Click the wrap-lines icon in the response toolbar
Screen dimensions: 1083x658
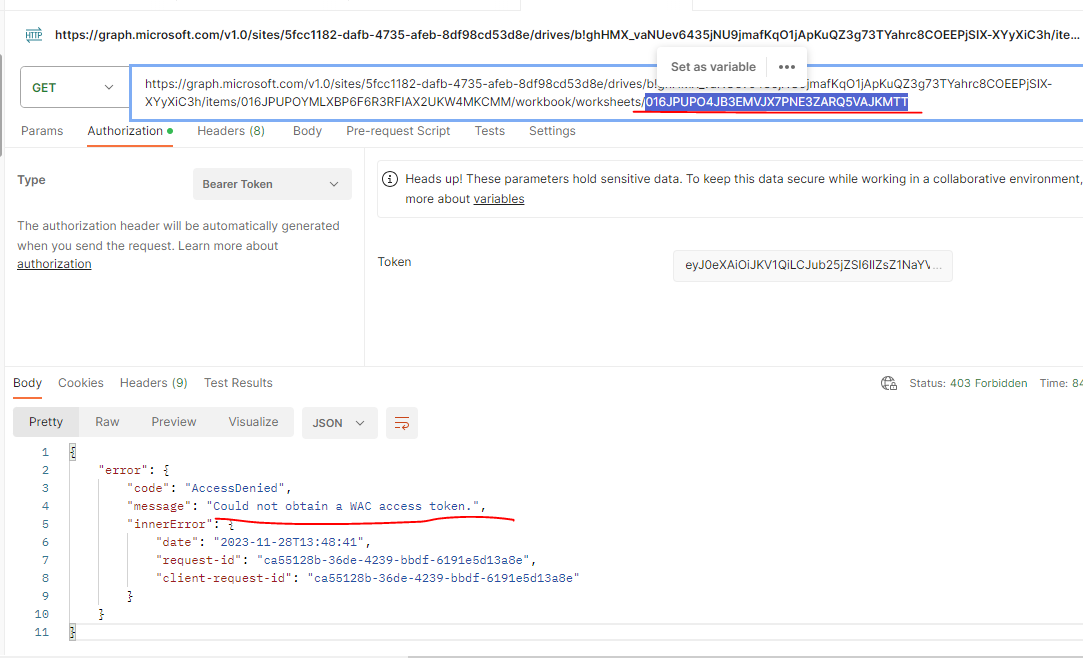[x=401, y=423]
